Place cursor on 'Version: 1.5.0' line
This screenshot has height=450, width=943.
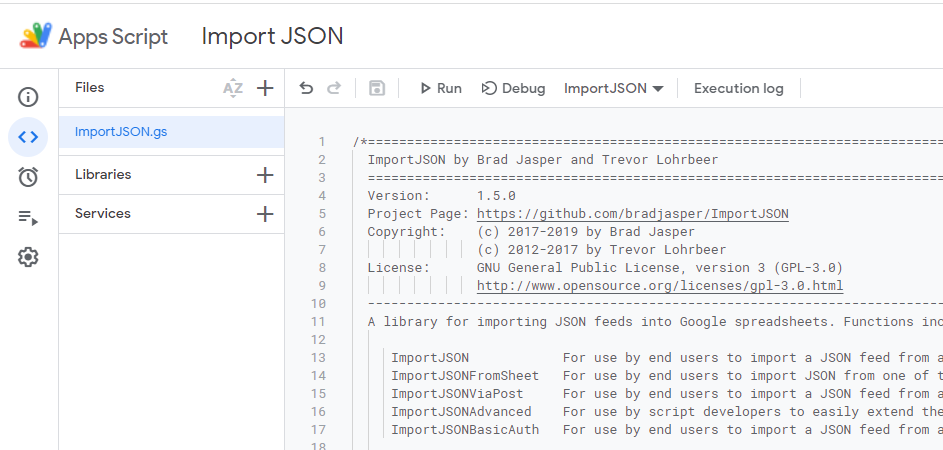(x=442, y=196)
